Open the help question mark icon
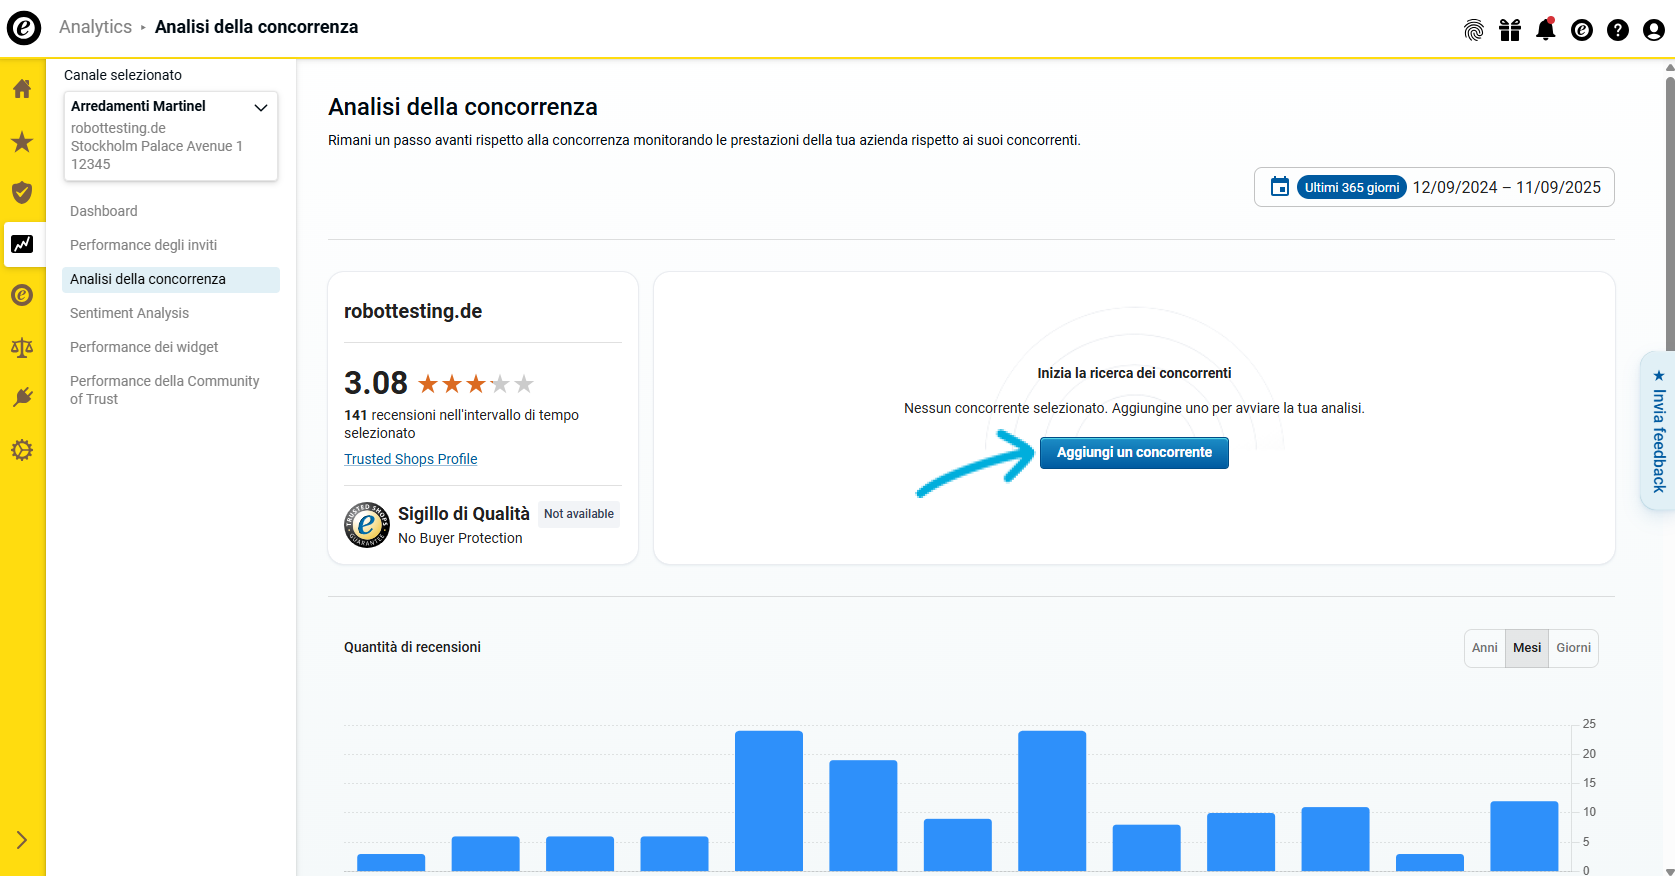This screenshot has width=1675, height=876. [x=1617, y=30]
